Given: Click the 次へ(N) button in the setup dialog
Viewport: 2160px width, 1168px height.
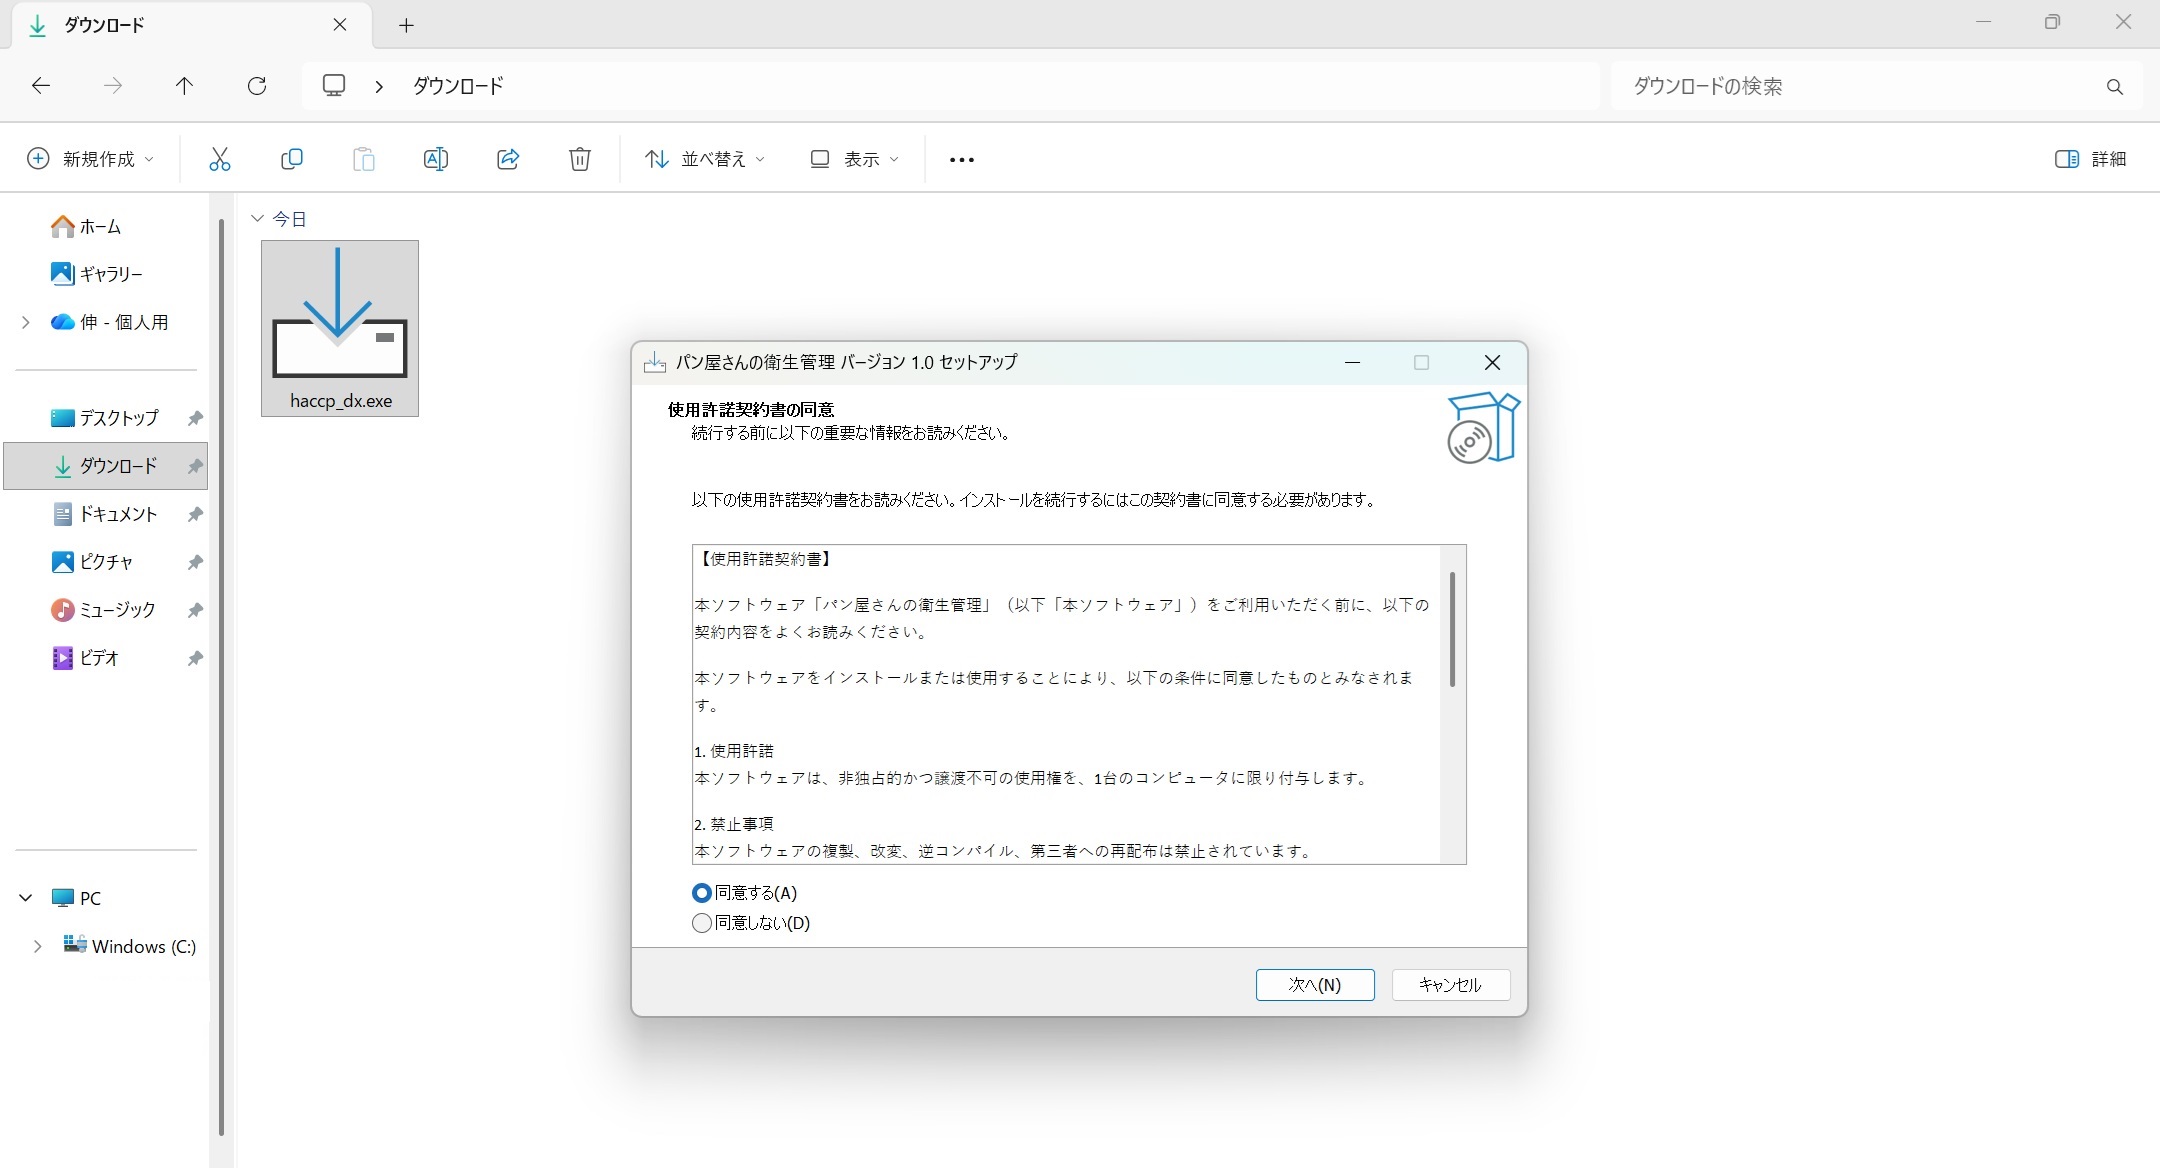Looking at the screenshot, I should [1315, 985].
